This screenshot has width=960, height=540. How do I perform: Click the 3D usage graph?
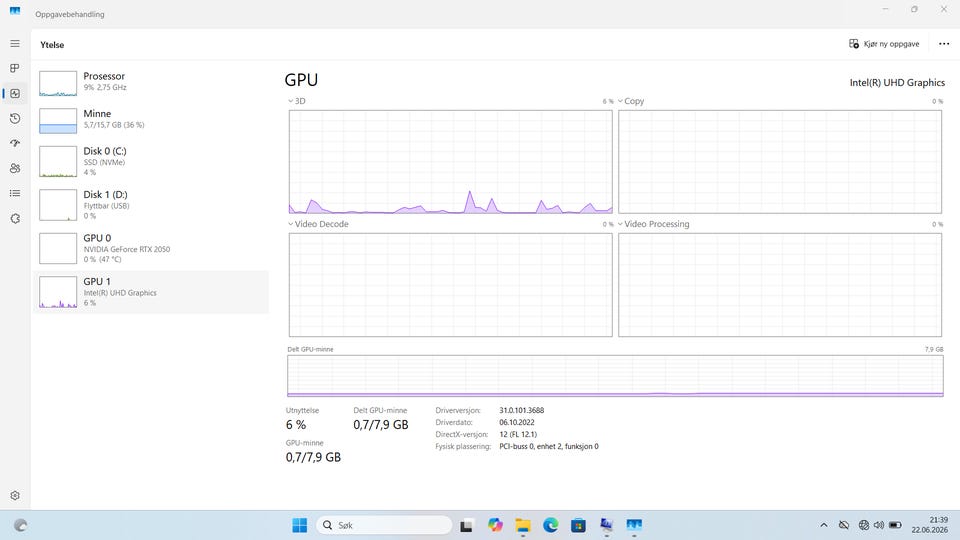[451, 162]
